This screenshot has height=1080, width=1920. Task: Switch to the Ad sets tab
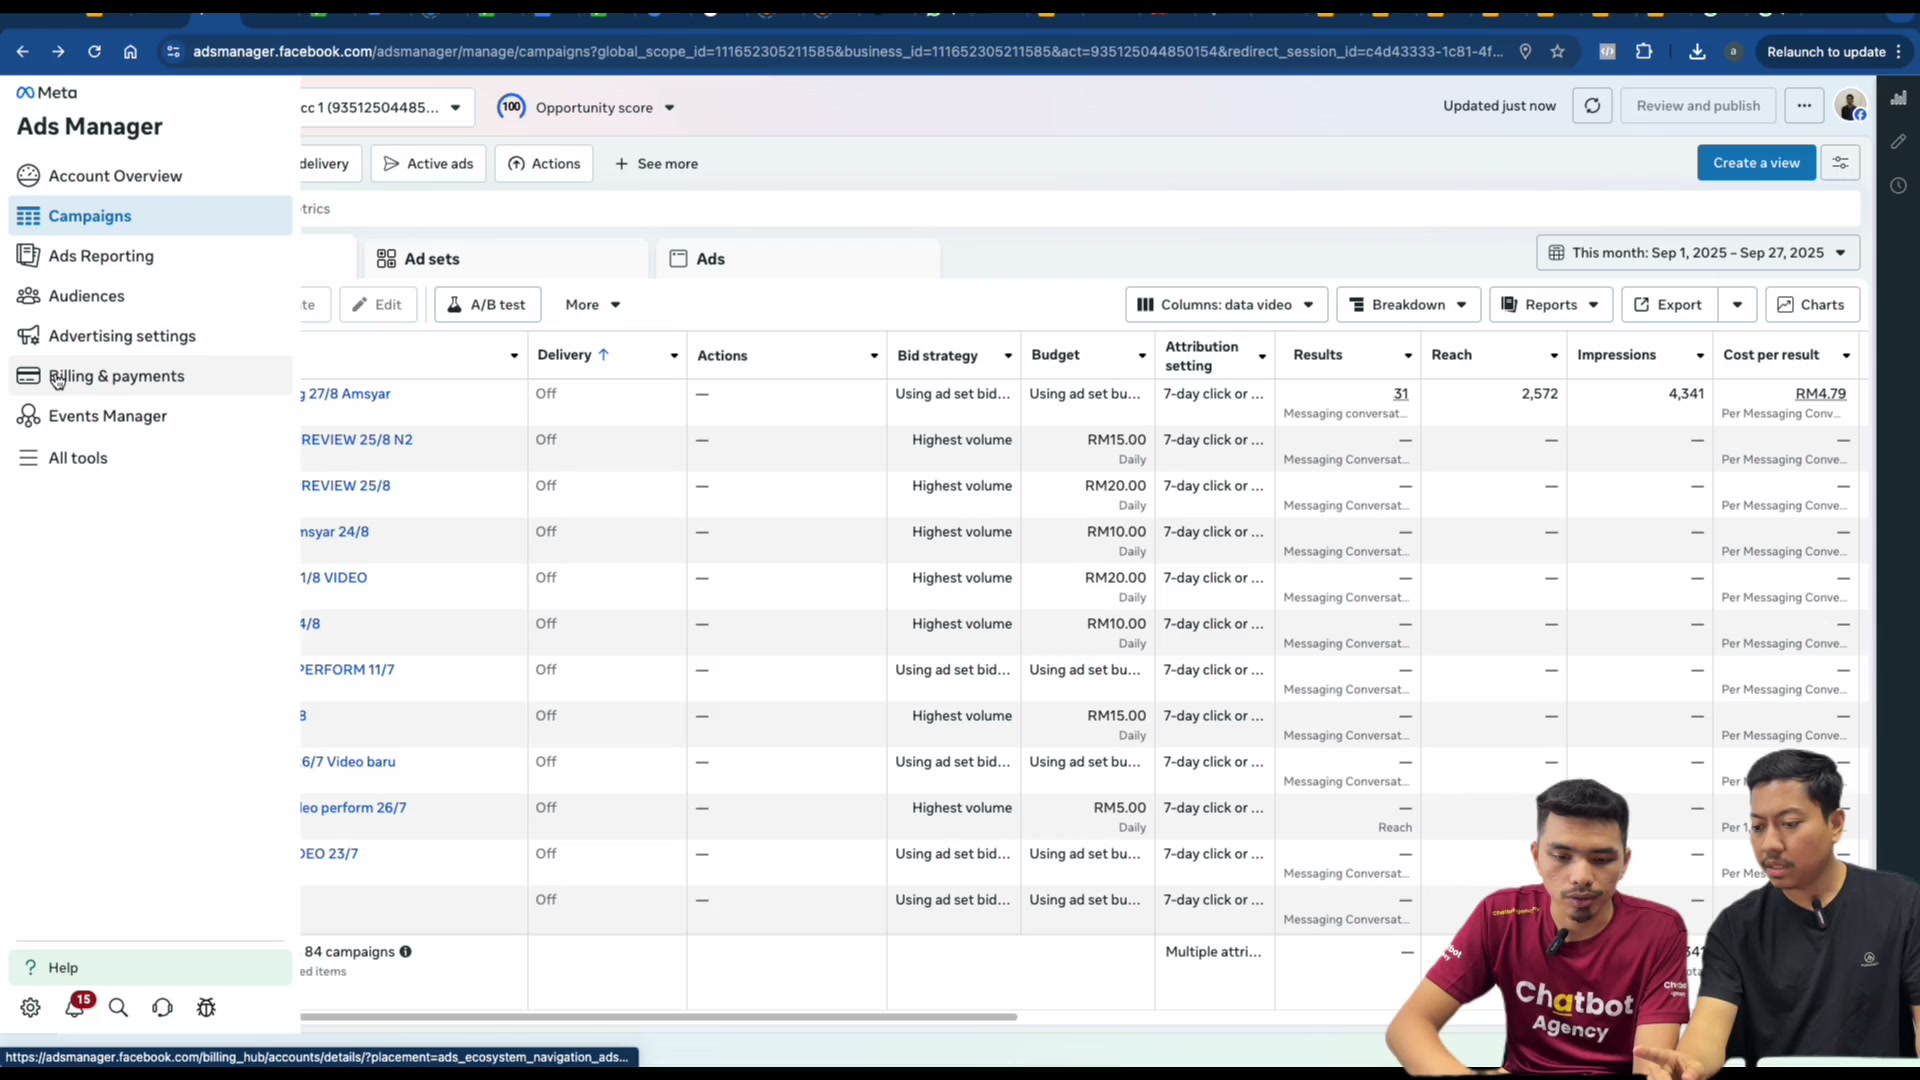[506, 259]
